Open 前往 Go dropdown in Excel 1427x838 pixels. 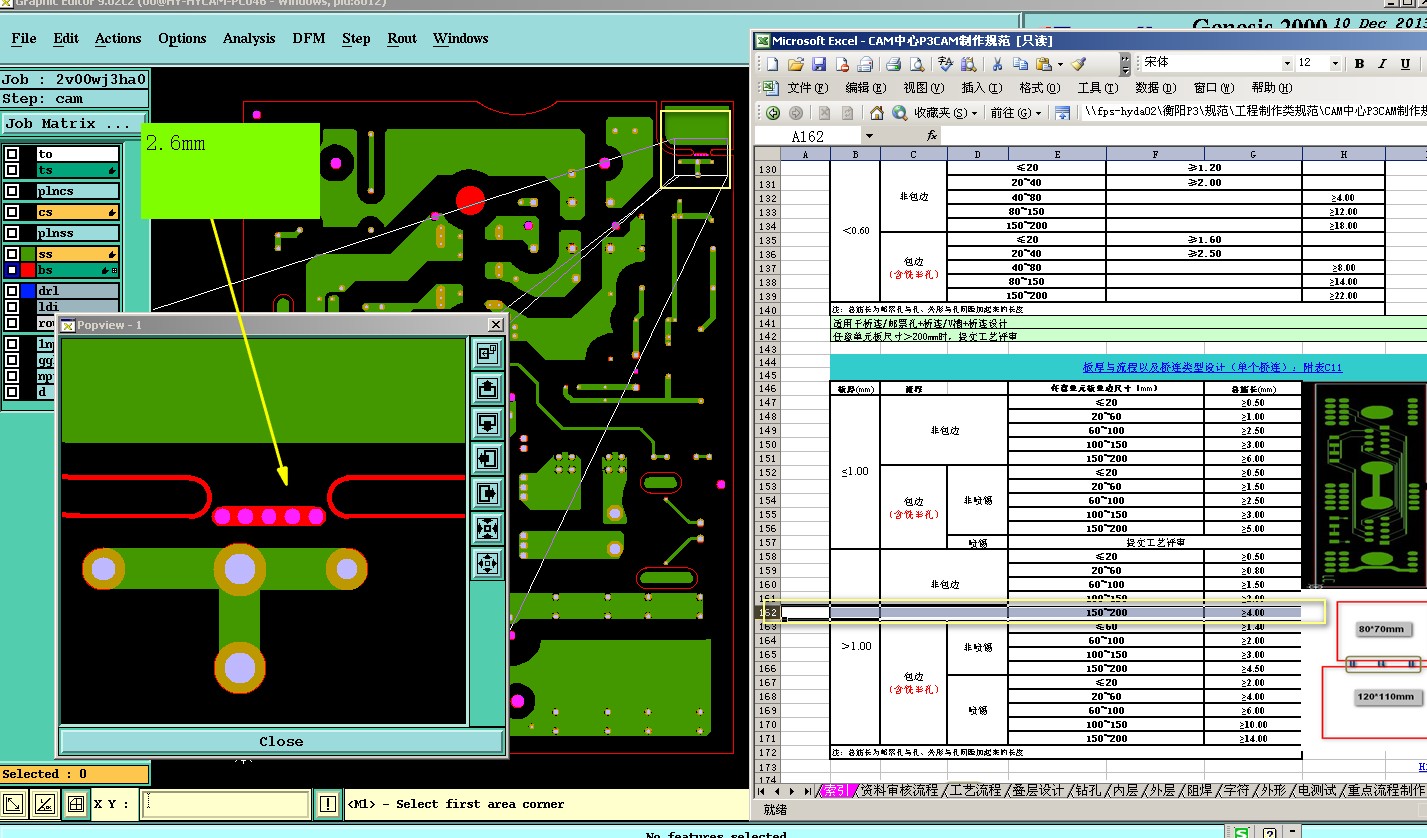pyautogui.click(x=1016, y=113)
